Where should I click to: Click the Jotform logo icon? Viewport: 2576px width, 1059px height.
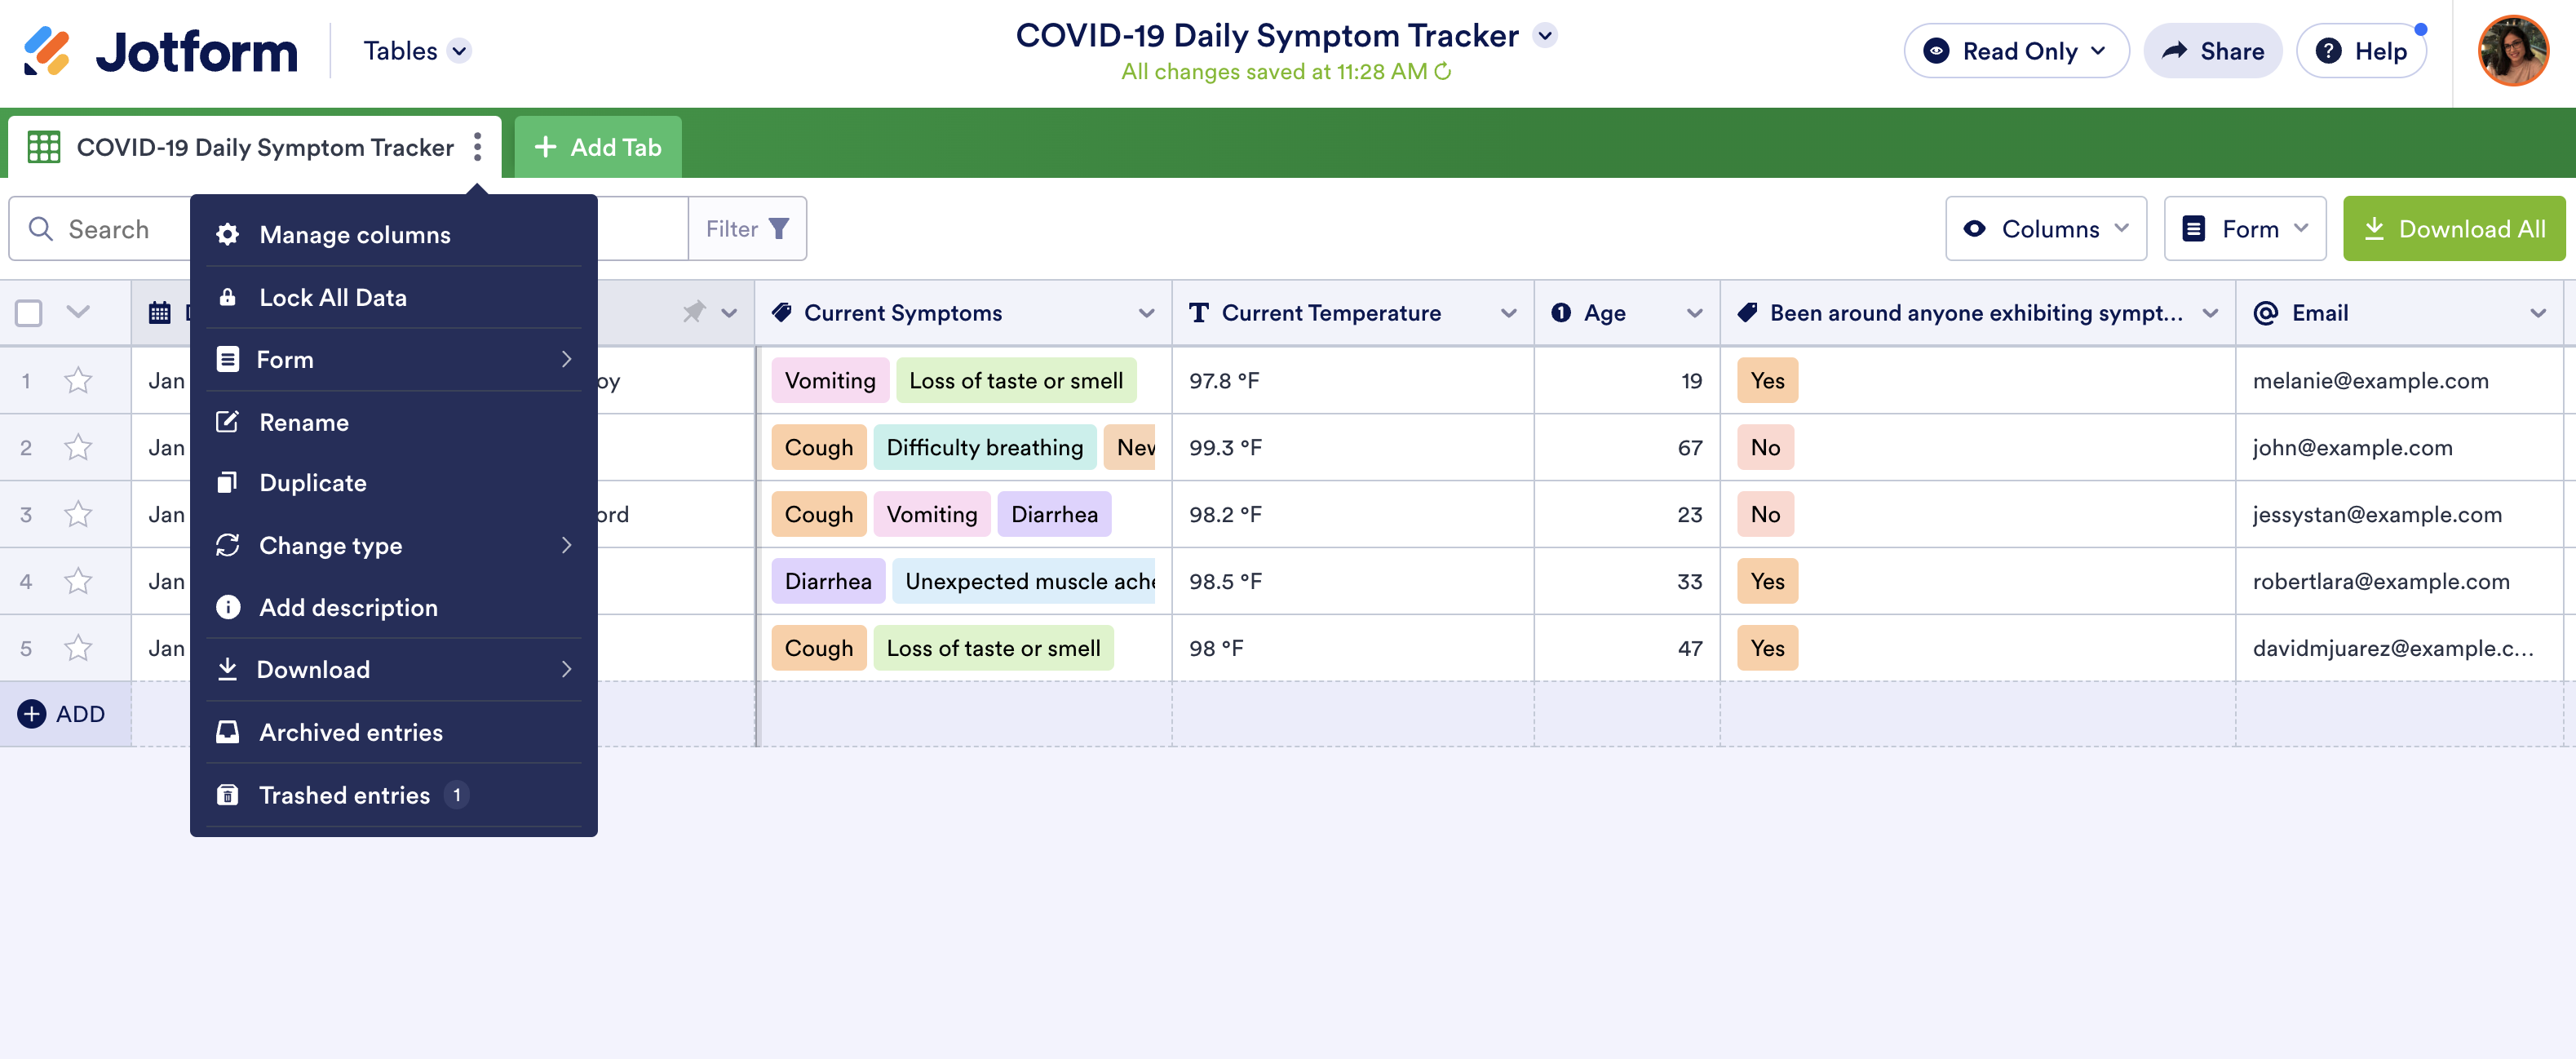[x=47, y=51]
